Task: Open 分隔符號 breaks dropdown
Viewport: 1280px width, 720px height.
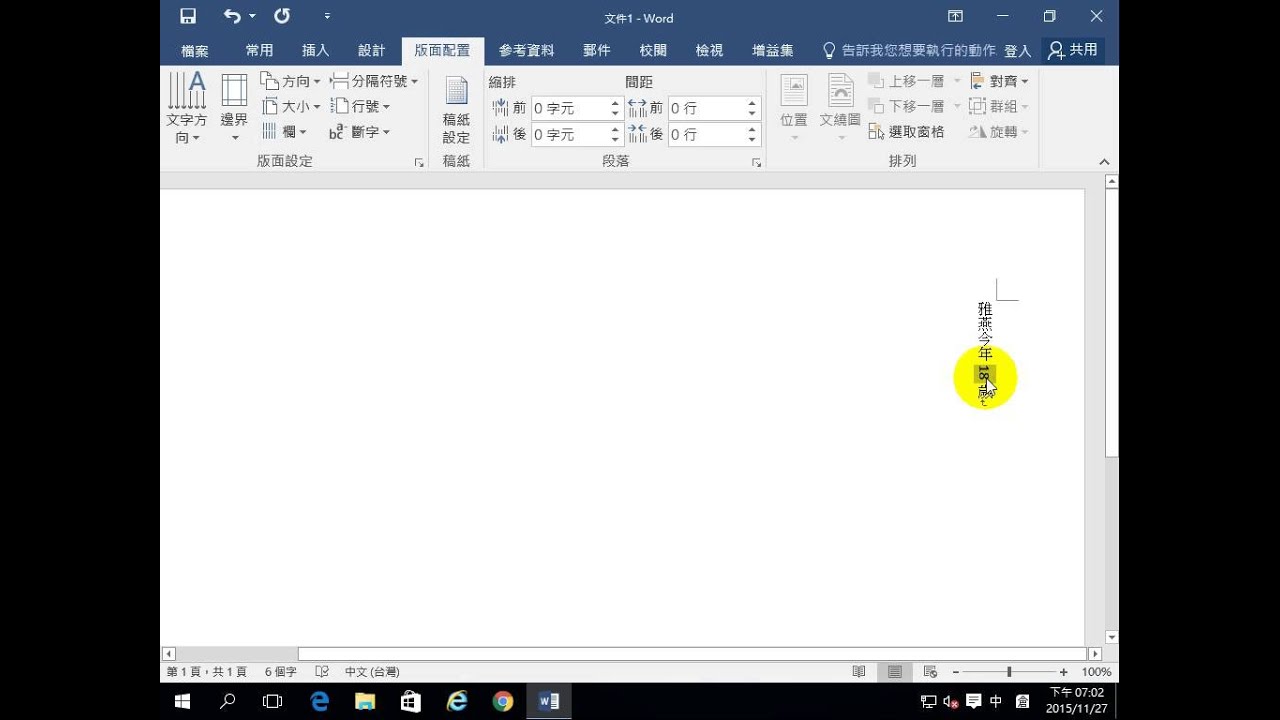Action: pyautogui.click(x=374, y=81)
